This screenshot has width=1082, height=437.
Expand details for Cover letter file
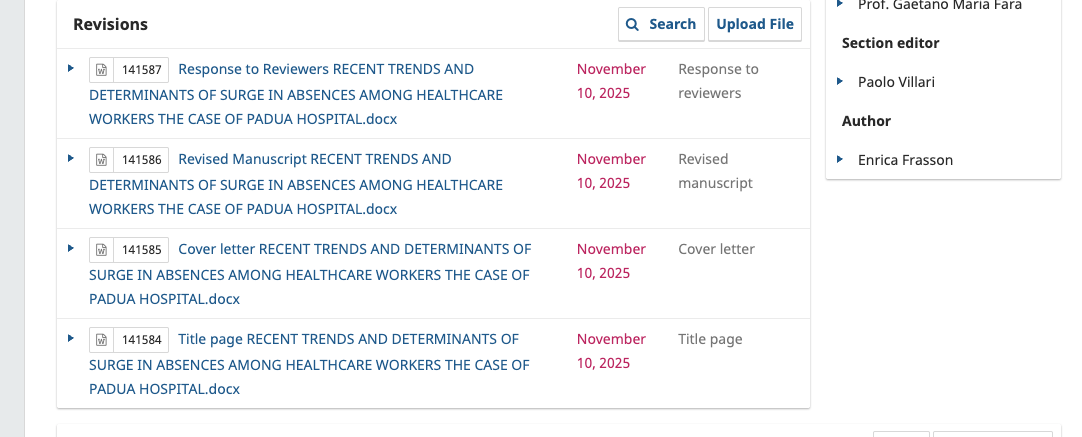coord(71,248)
